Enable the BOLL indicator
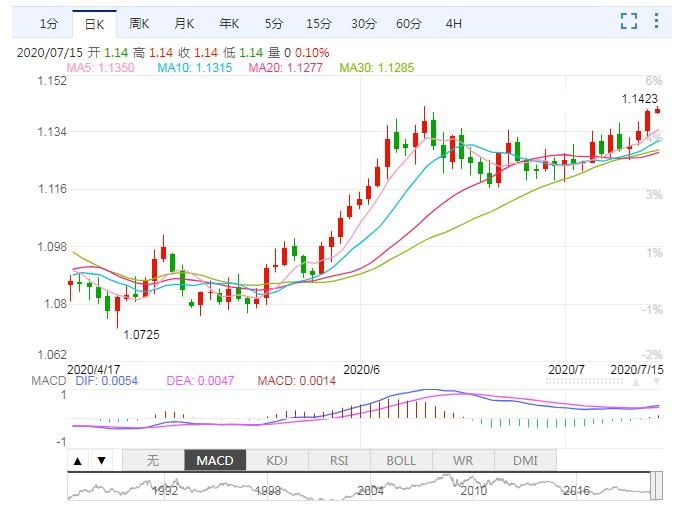The image size is (677, 505). click(401, 461)
